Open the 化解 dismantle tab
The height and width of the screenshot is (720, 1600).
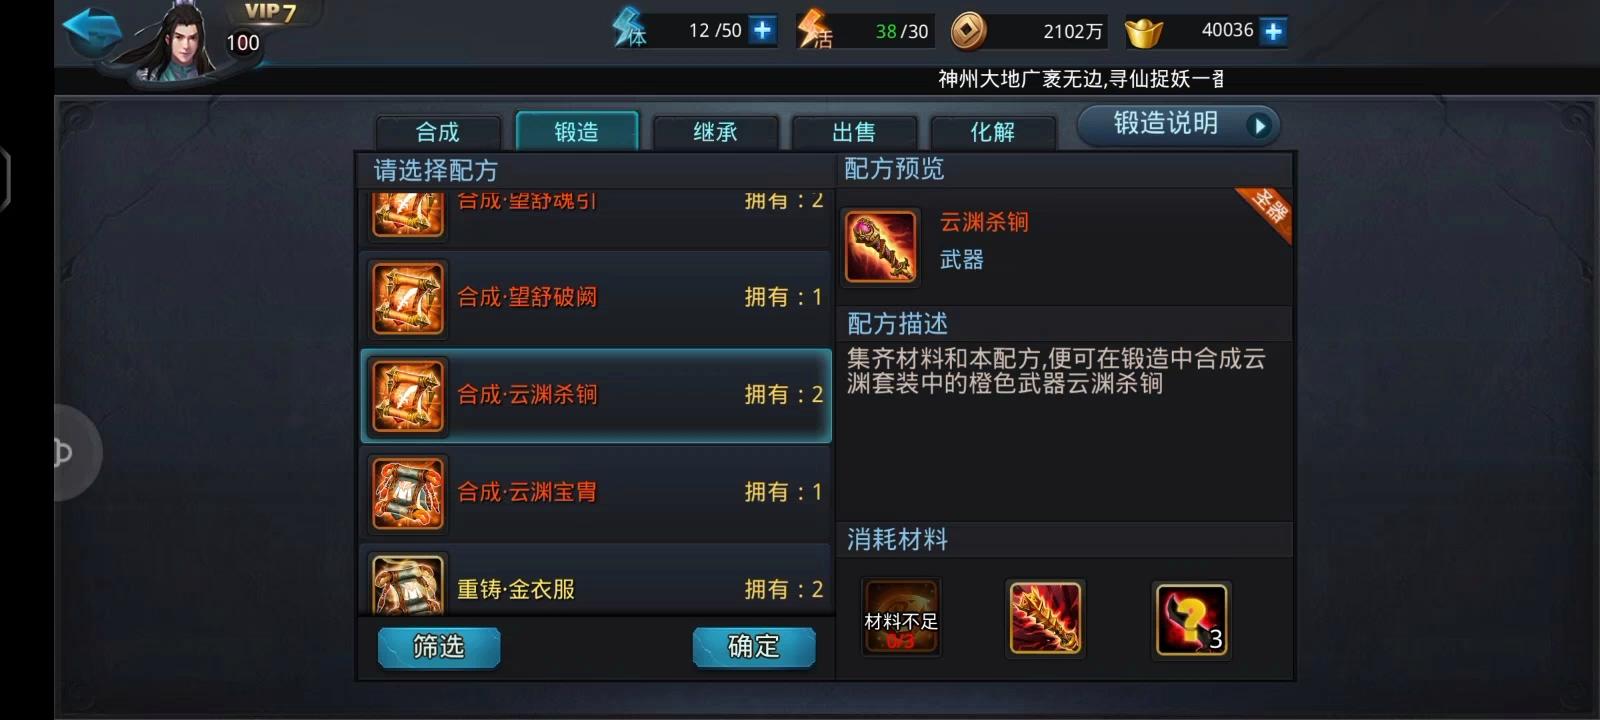tap(992, 131)
